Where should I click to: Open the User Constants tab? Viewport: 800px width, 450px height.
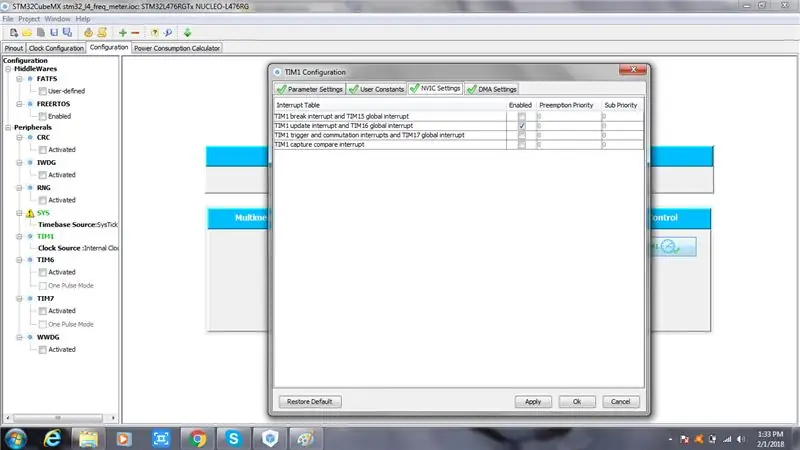coord(377,89)
